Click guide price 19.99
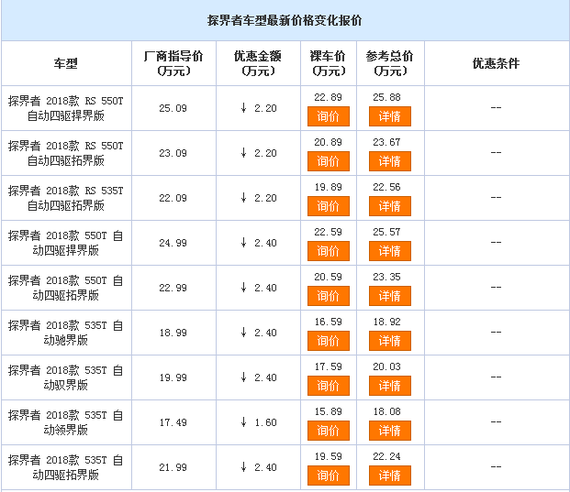The width and height of the screenshot is (570, 492). point(173,378)
